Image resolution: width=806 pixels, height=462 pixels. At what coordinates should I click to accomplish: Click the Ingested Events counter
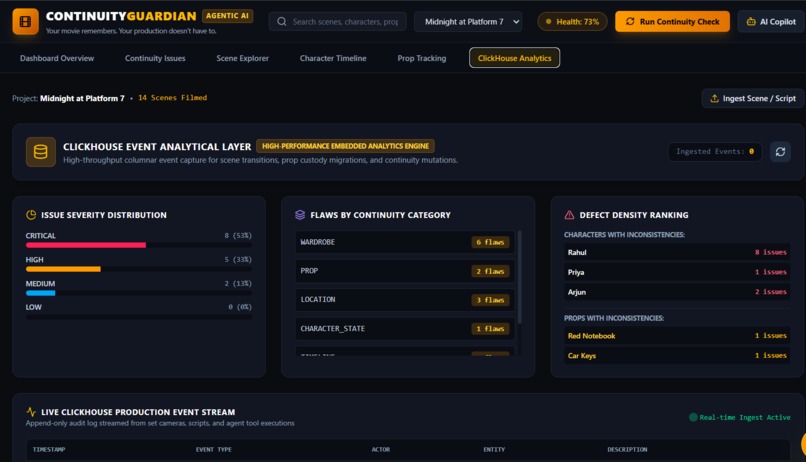pos(715,152)
